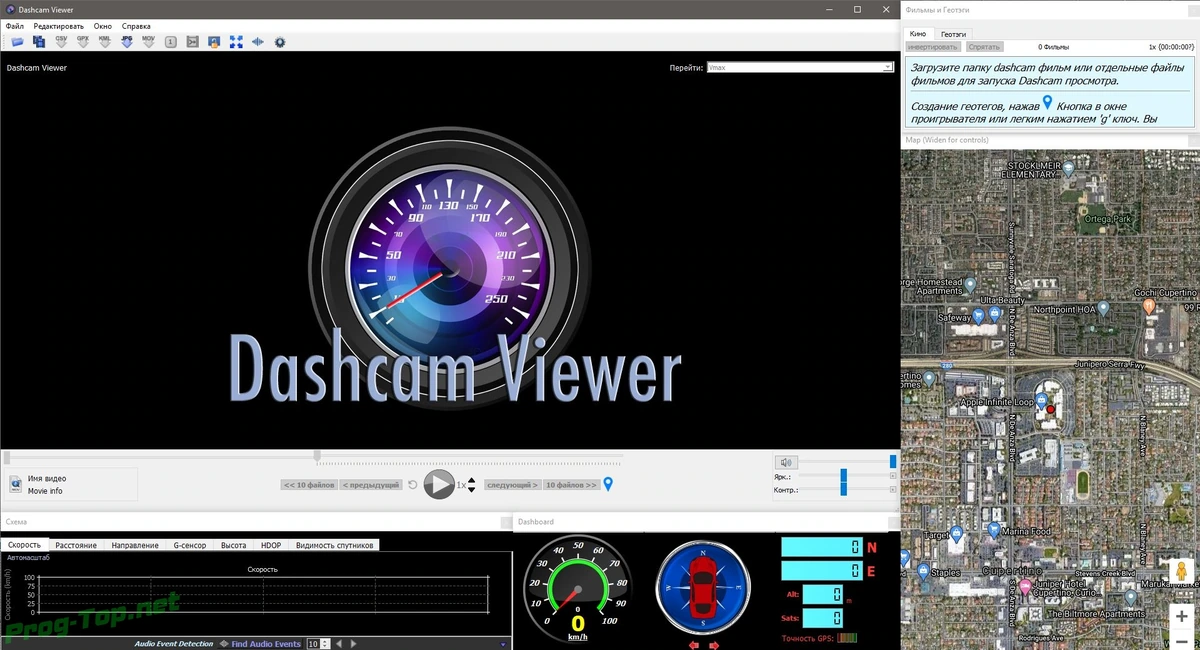Image resolution: width=1200 pixels, height=650 pixels.
Task: Click the movie file icon near 'Имя видео'
Action: (x=16, y=485)
